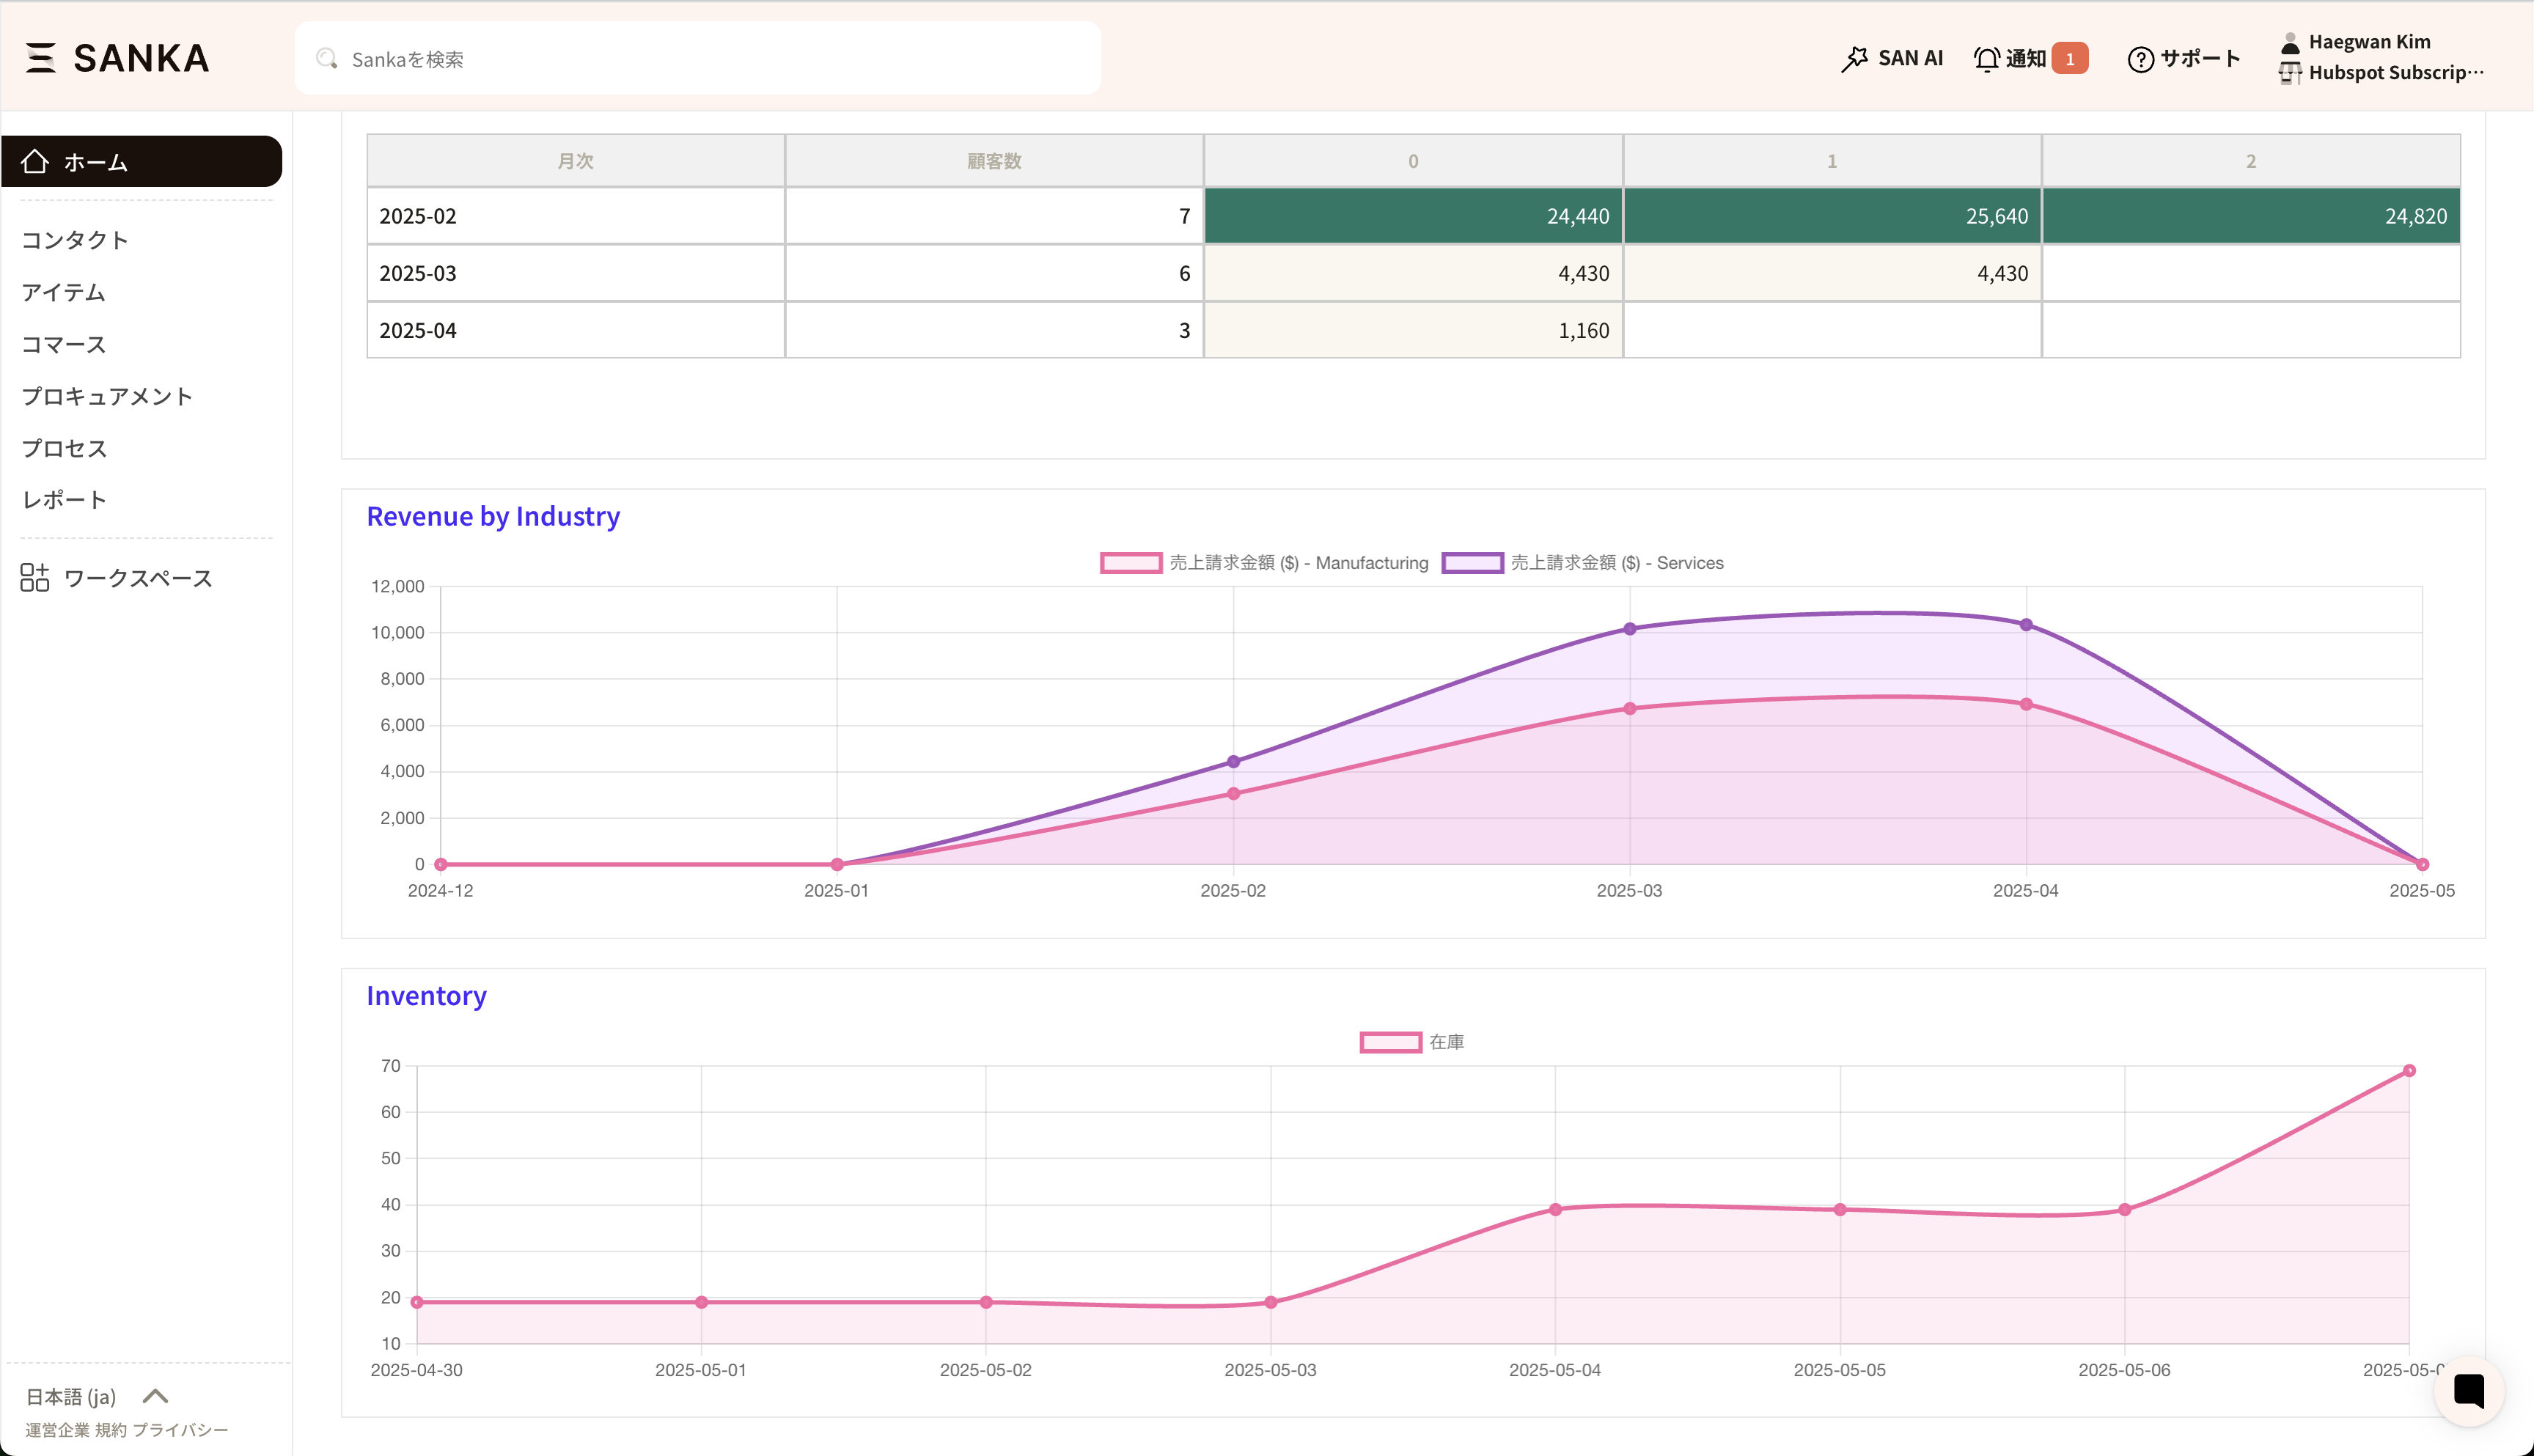The width and height of the screenshot is (2534, 1456).
Task: Click the hamburger menu icon beside SANKA
Action: (x=40, y=58)
